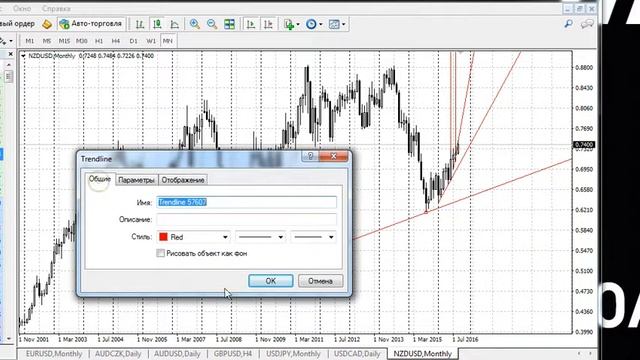The image size is (640, 360).
Task: Expand the periods clock dropdown arrow
Action: coord(320,24)
